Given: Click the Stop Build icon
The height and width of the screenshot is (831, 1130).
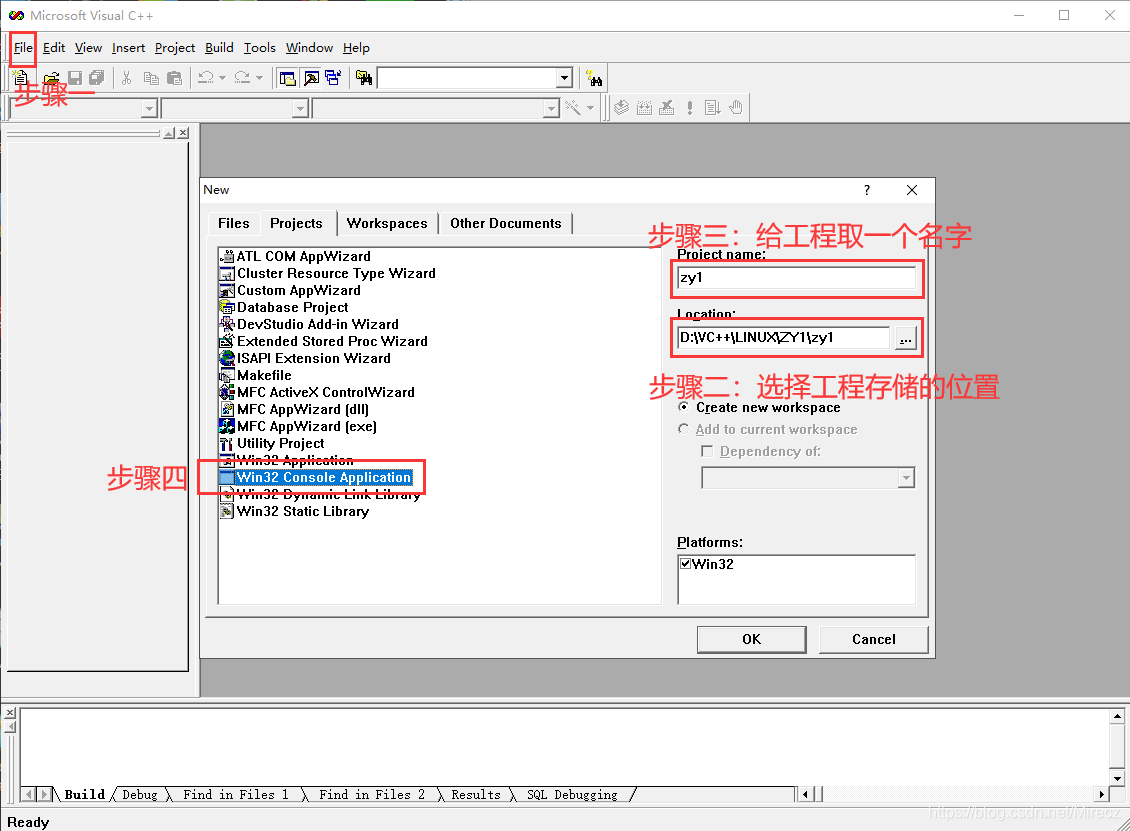Looking at the screenshot, I should (667, 108).
